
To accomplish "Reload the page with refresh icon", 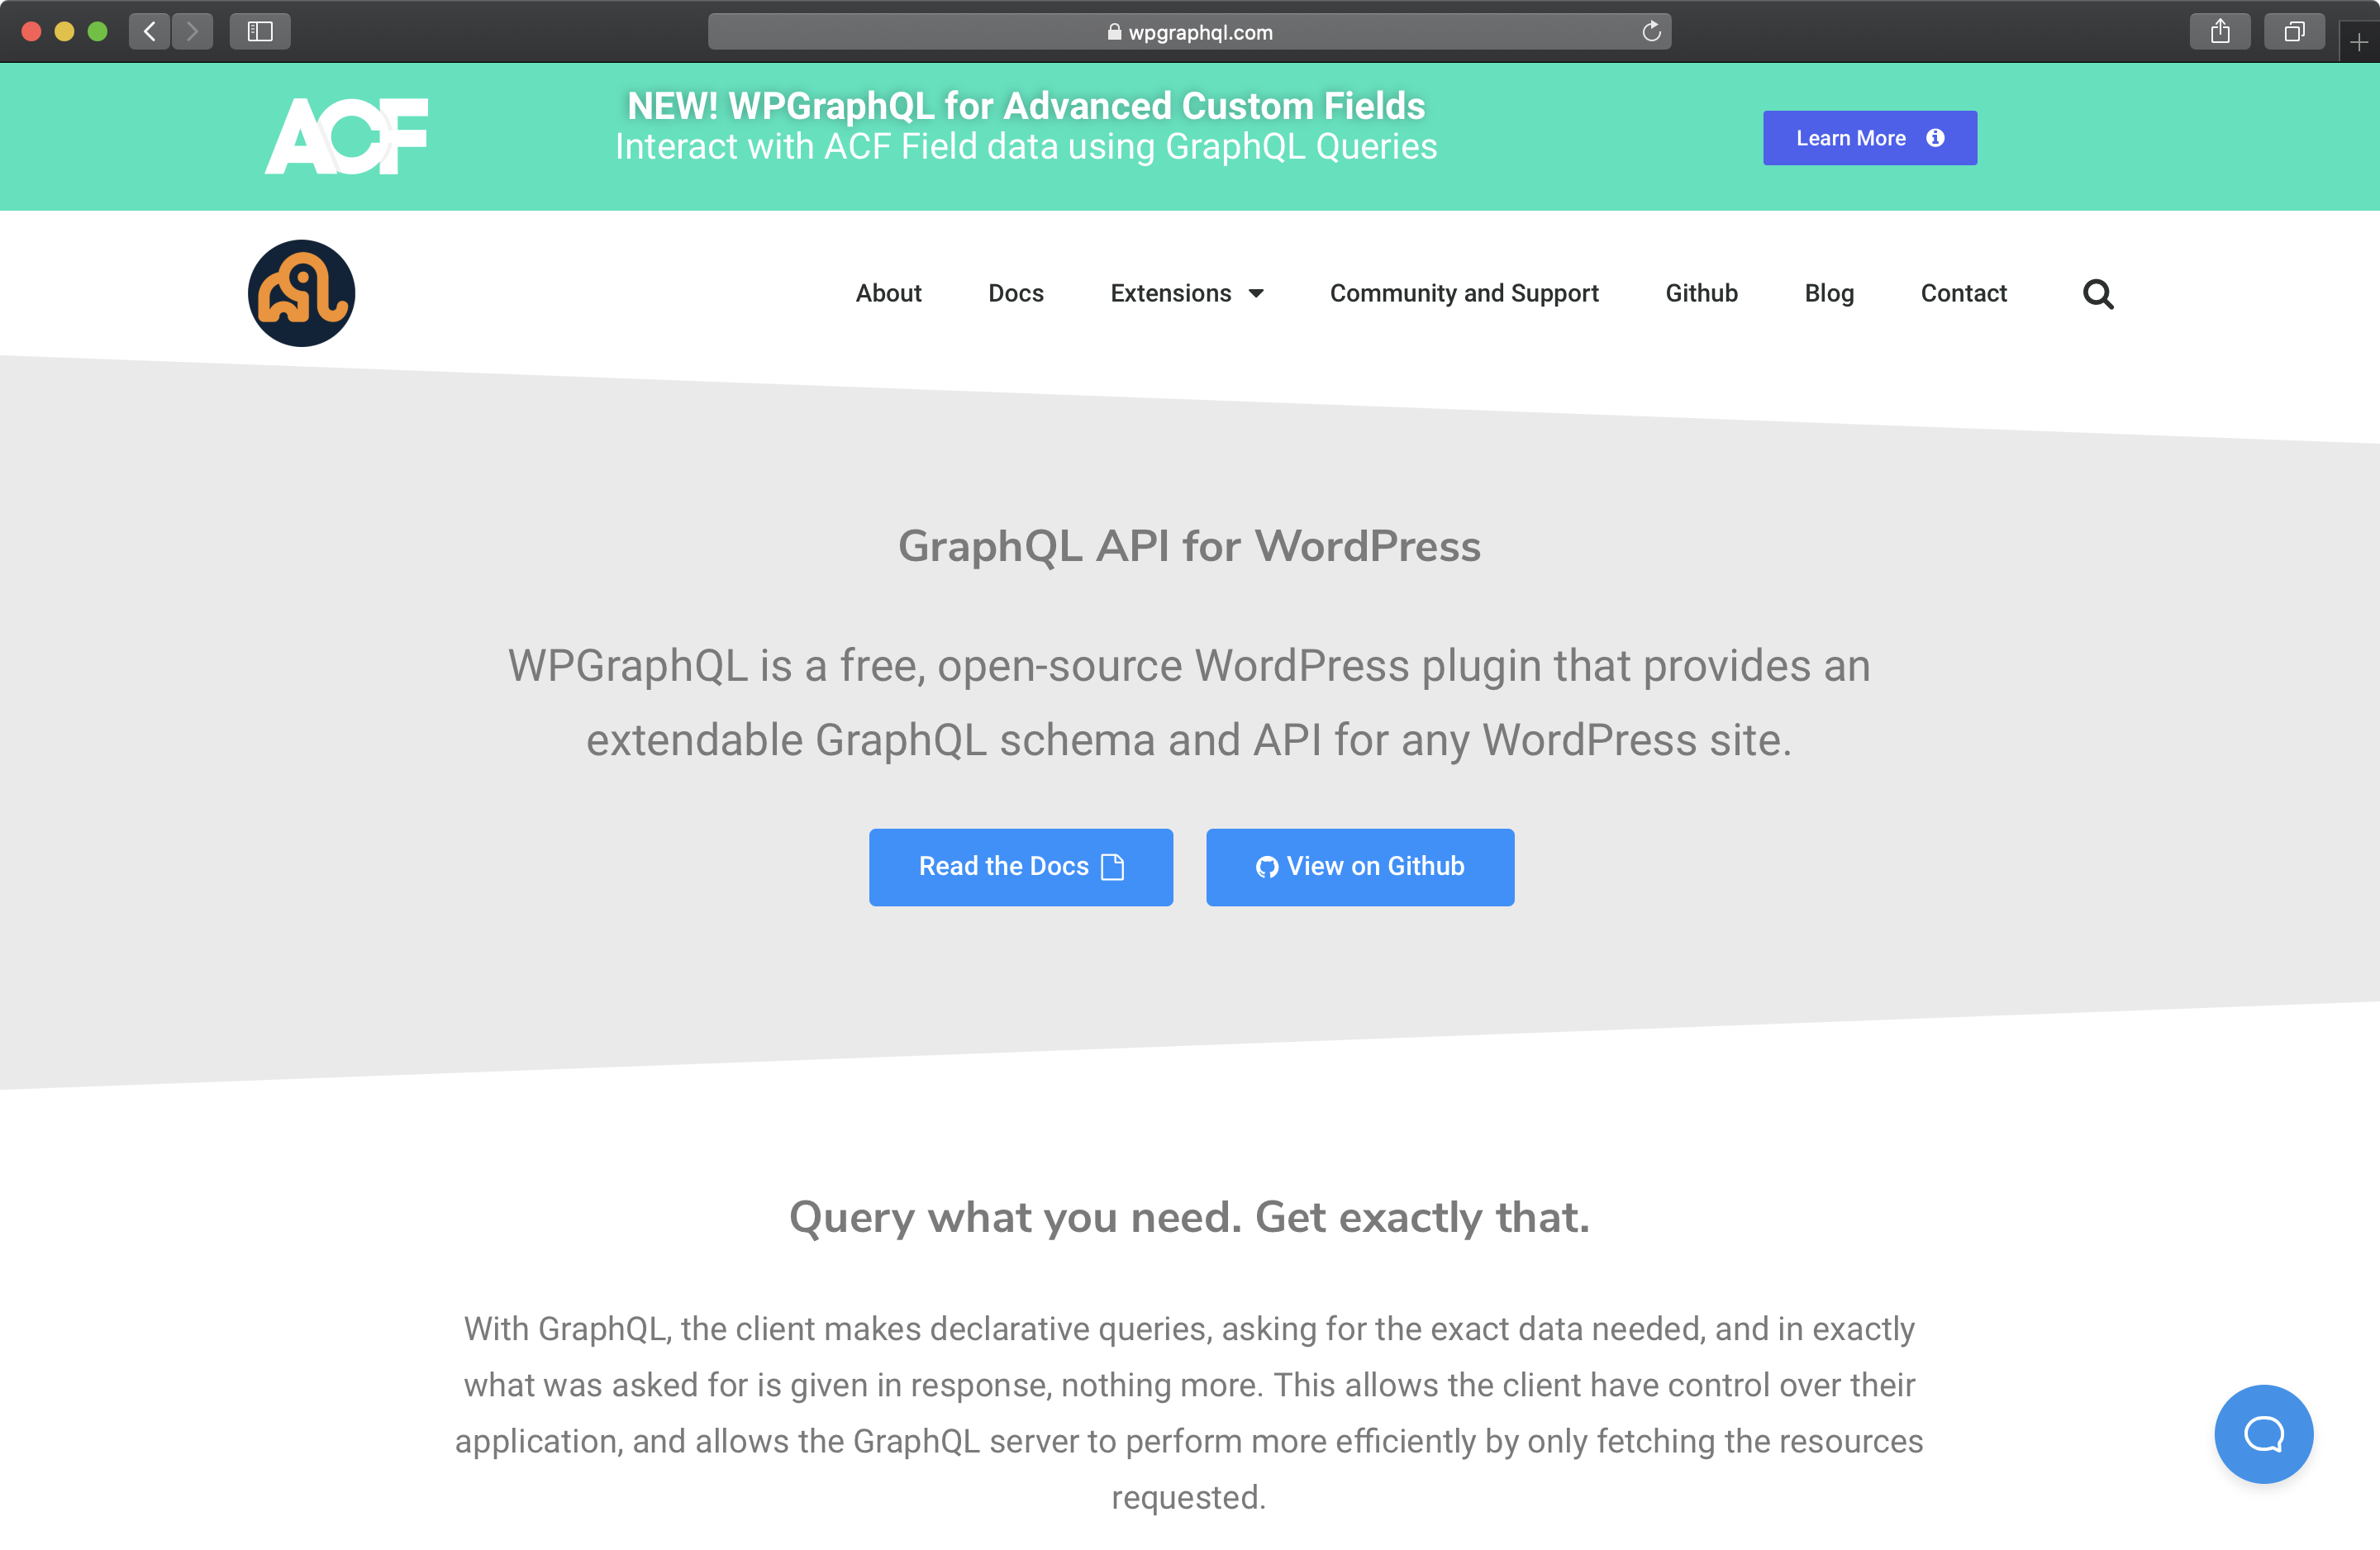I will 1651,32.
